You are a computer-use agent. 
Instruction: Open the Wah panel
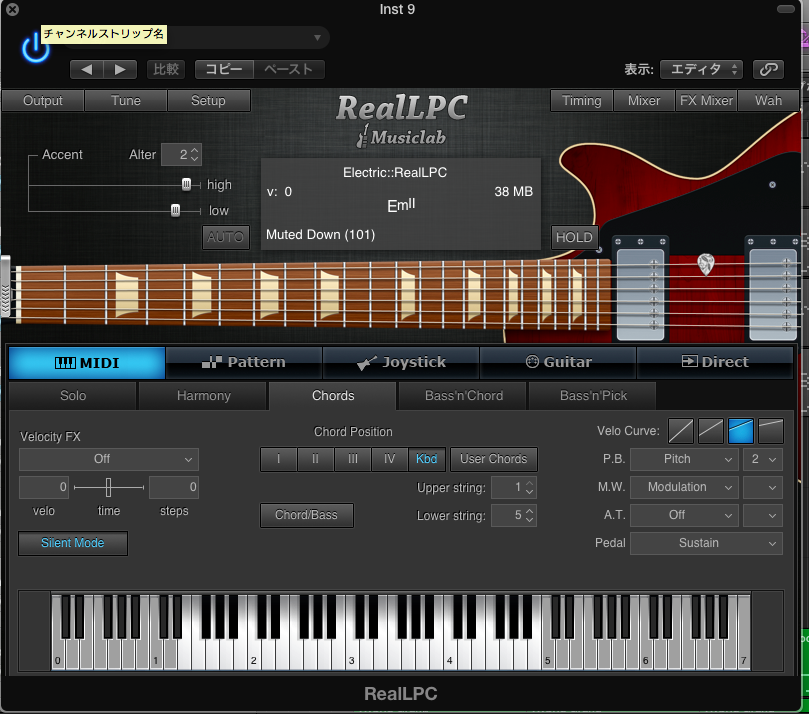[x=768, y=101]
